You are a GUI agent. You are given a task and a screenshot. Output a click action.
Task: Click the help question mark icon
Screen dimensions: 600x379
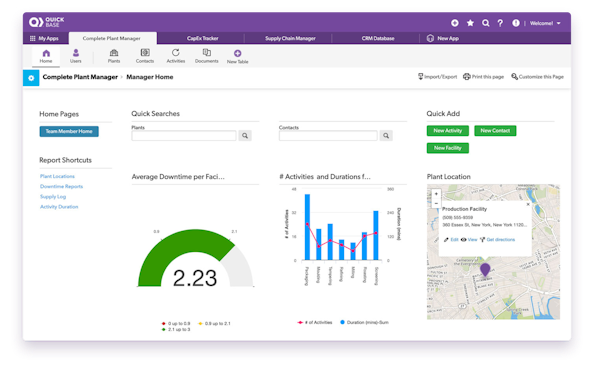(500, 23)
